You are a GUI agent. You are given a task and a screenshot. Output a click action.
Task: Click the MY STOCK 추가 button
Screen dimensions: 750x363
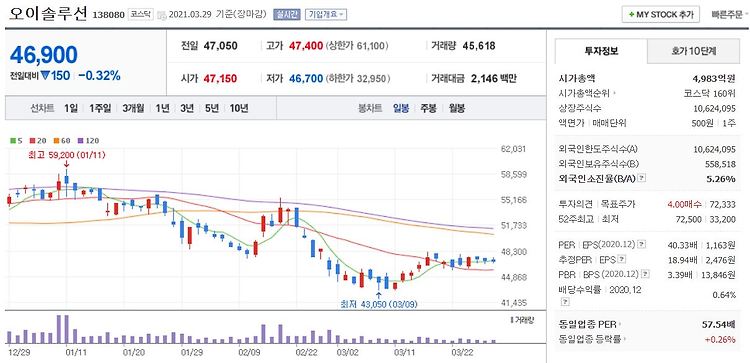(x=661, y=14)
